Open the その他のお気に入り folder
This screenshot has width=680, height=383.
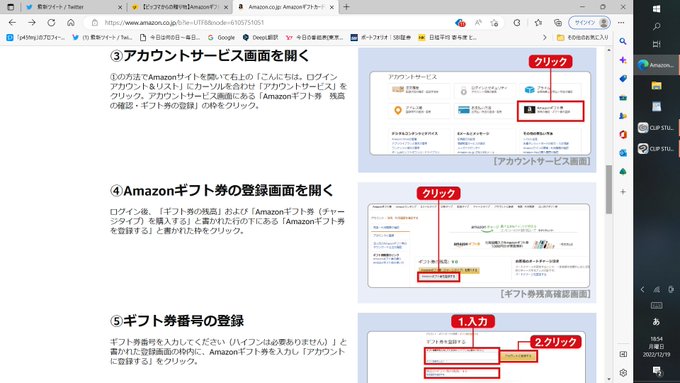tap(582, 38)
